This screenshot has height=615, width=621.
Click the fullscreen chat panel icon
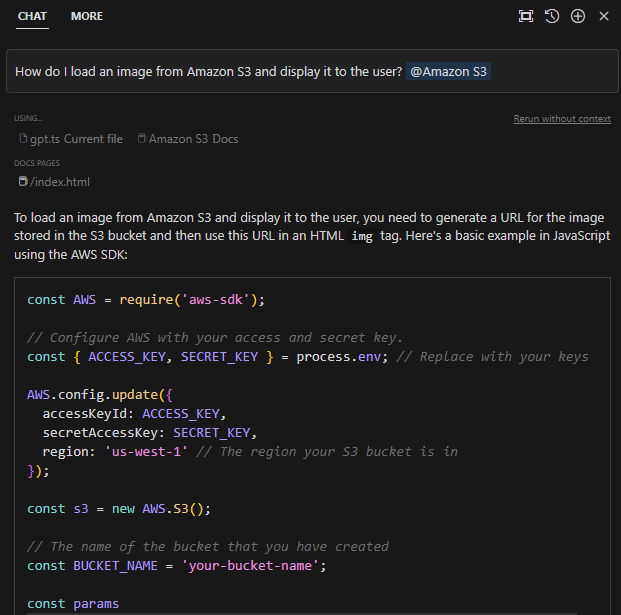526,16
